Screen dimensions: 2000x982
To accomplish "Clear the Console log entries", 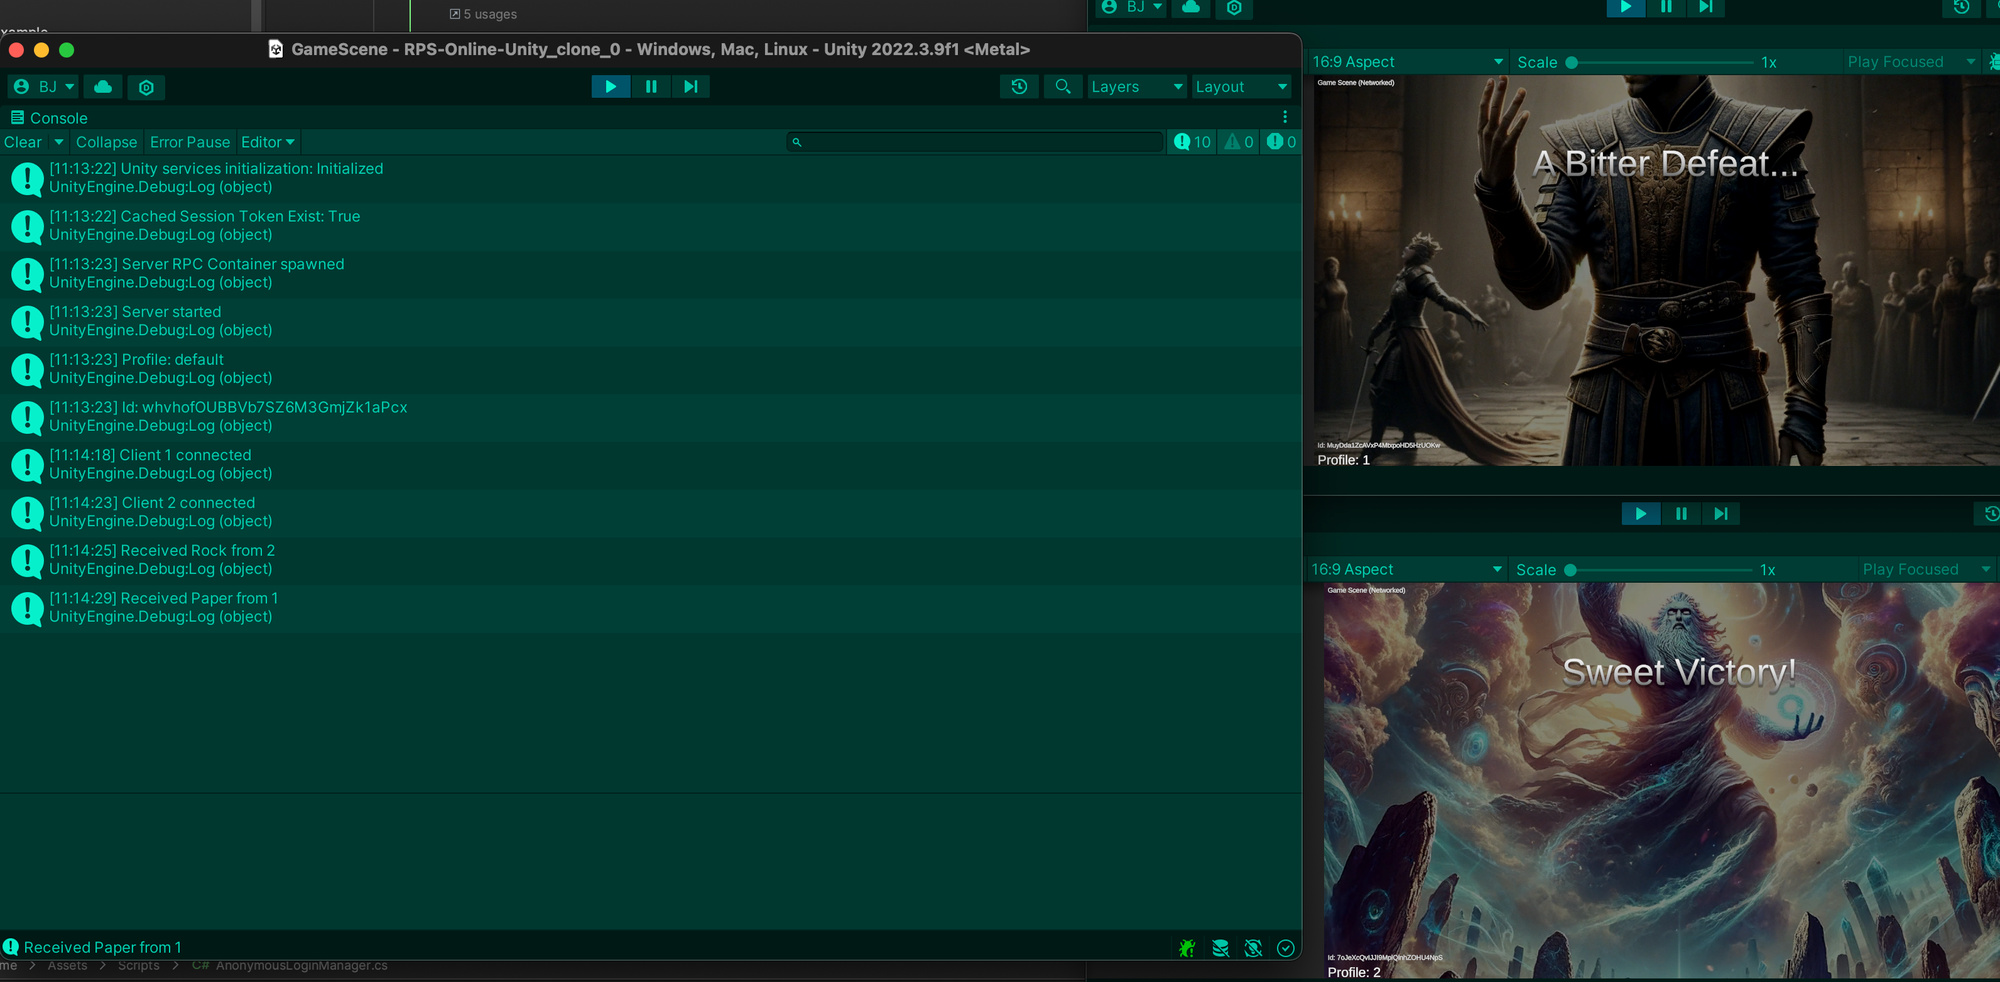I will pos(22,141).
